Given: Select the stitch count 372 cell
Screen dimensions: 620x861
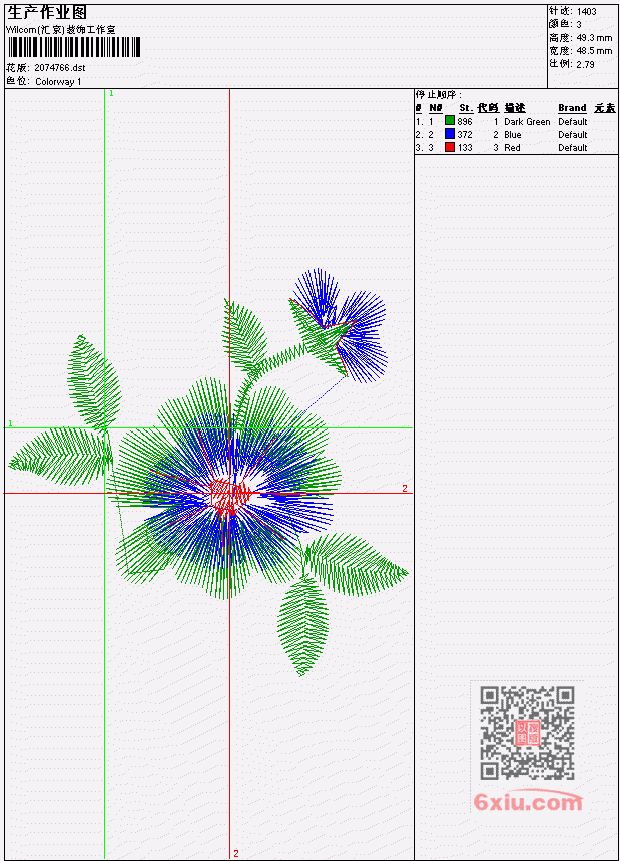Looking at the screenshot, I should 465,135.
